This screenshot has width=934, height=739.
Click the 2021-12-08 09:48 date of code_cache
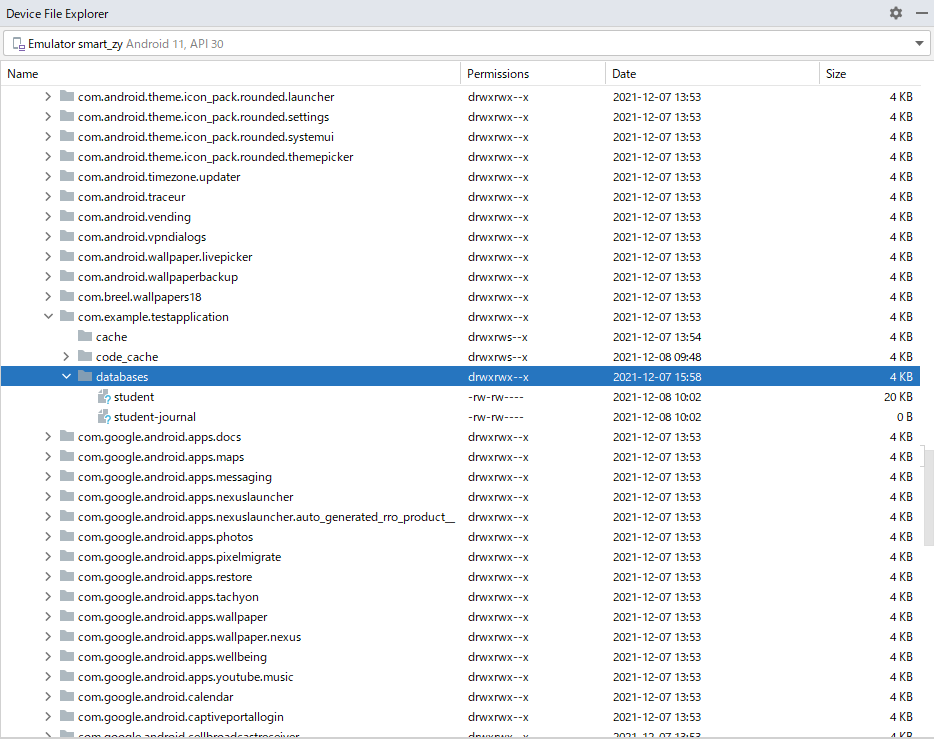(657, 357)
